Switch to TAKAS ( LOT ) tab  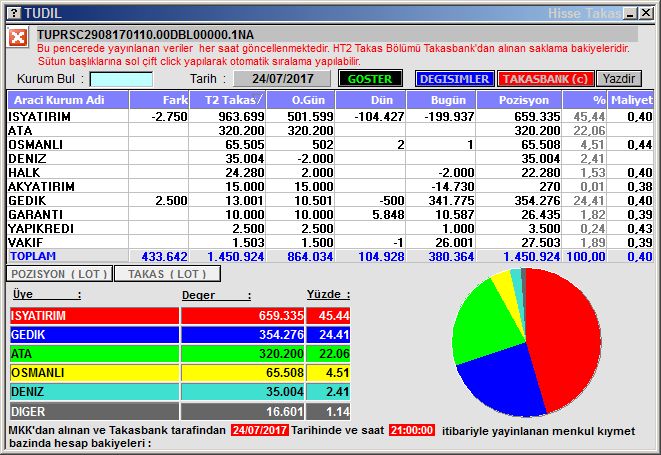click(x=167, y=274)
